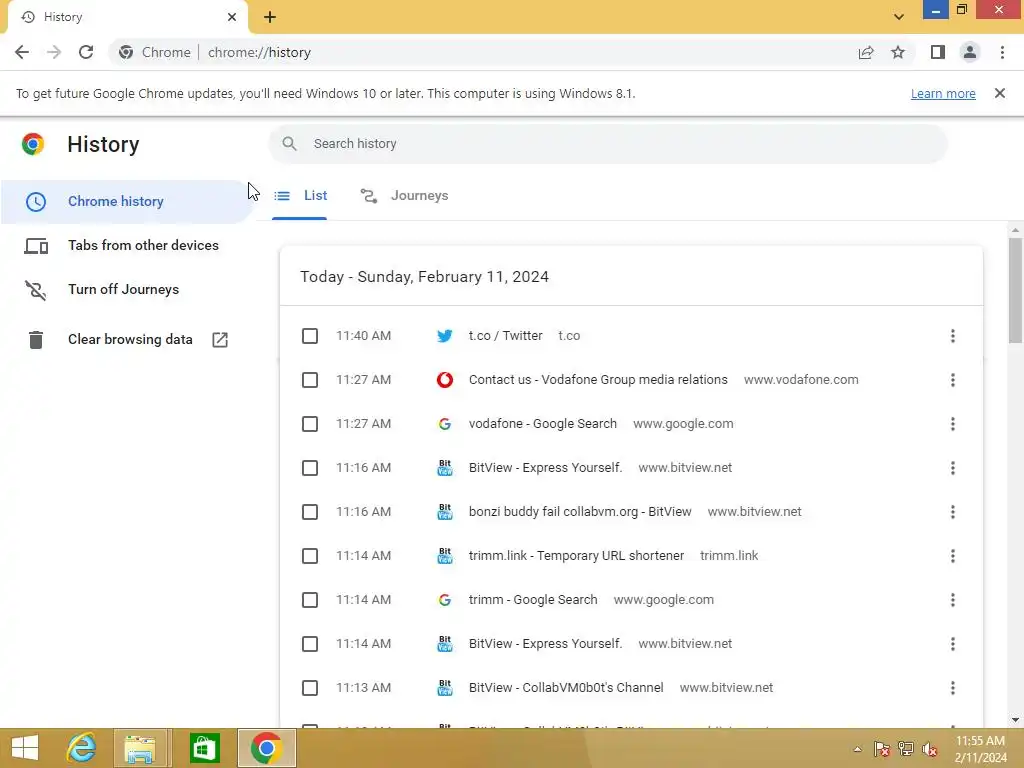
Task: Check the vodafone Google Search checkbox
Action: click(x=310, y=424)
